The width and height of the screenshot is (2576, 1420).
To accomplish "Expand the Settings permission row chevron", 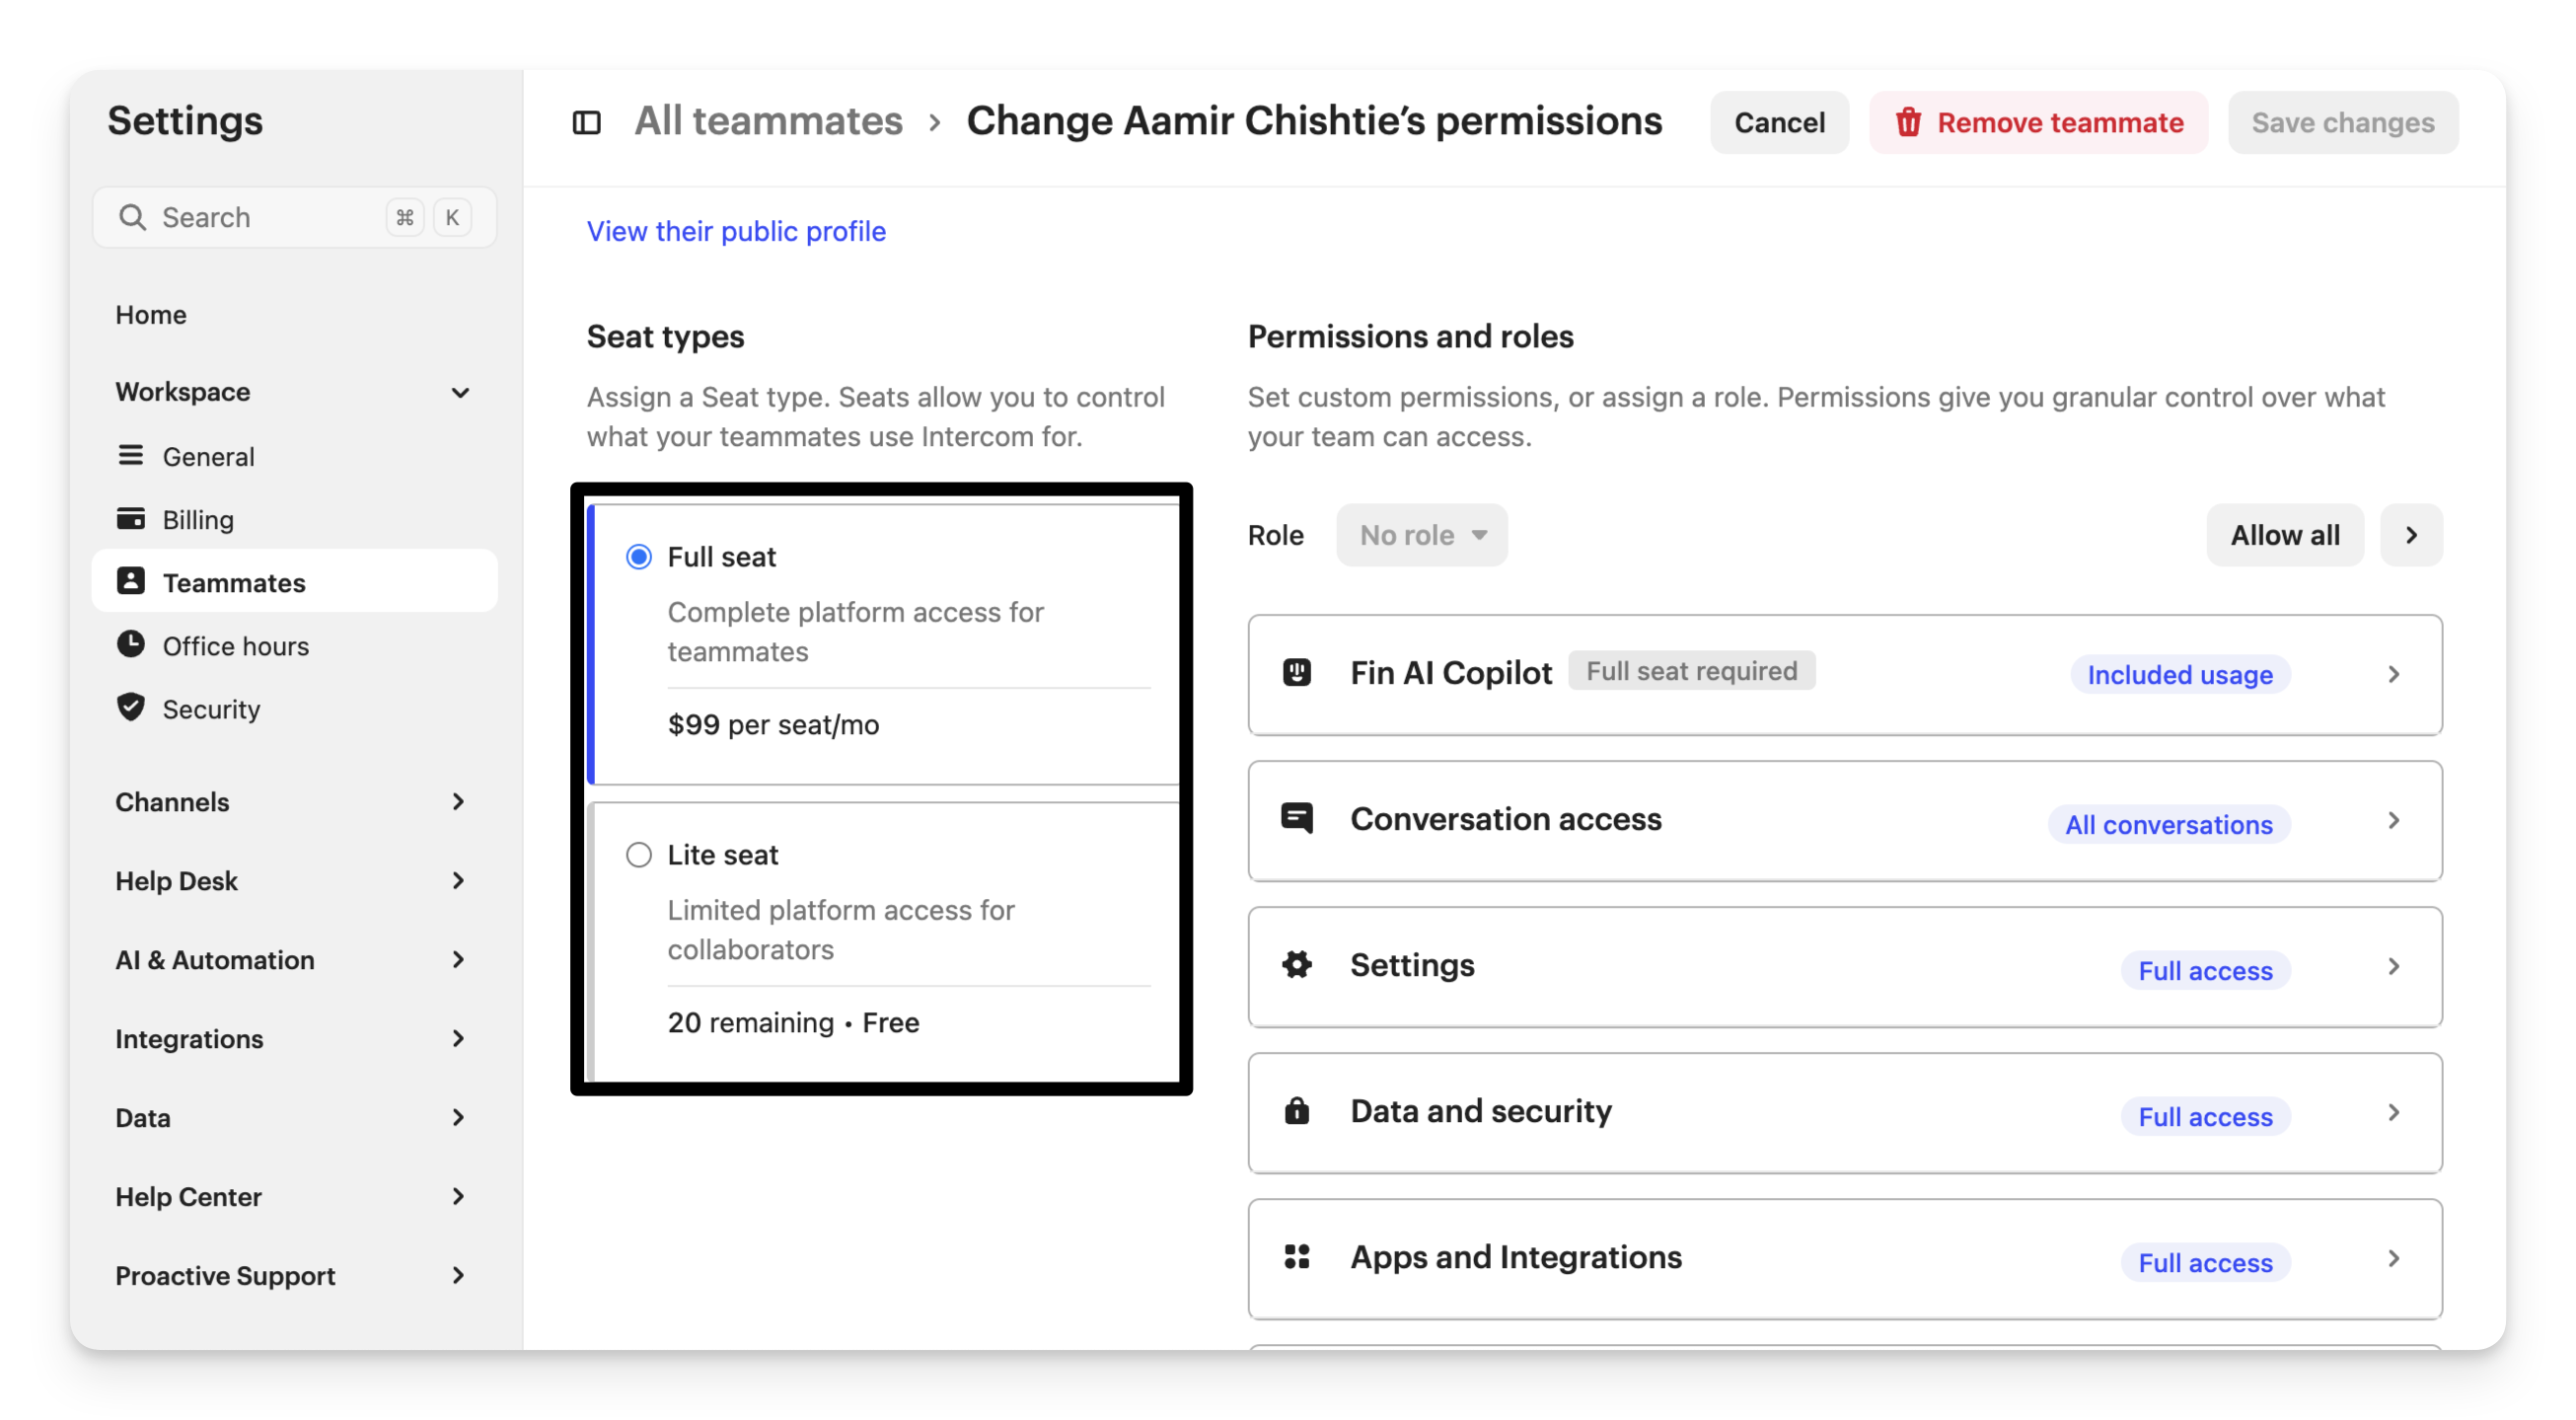I will click(x=2394, y=967).
